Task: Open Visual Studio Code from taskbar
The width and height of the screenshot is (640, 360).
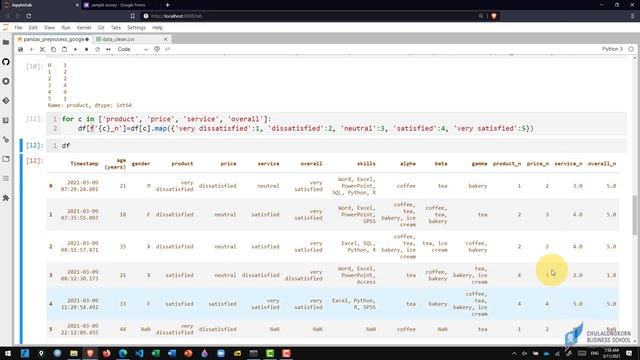Action: [x=139, y=353]
